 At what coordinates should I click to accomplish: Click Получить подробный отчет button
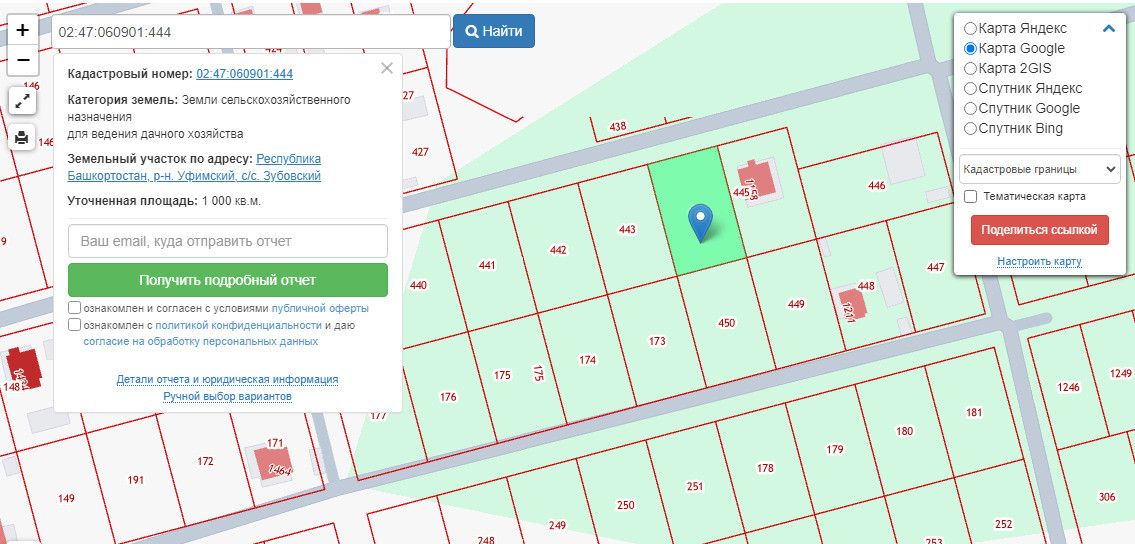tap(228, 280)
